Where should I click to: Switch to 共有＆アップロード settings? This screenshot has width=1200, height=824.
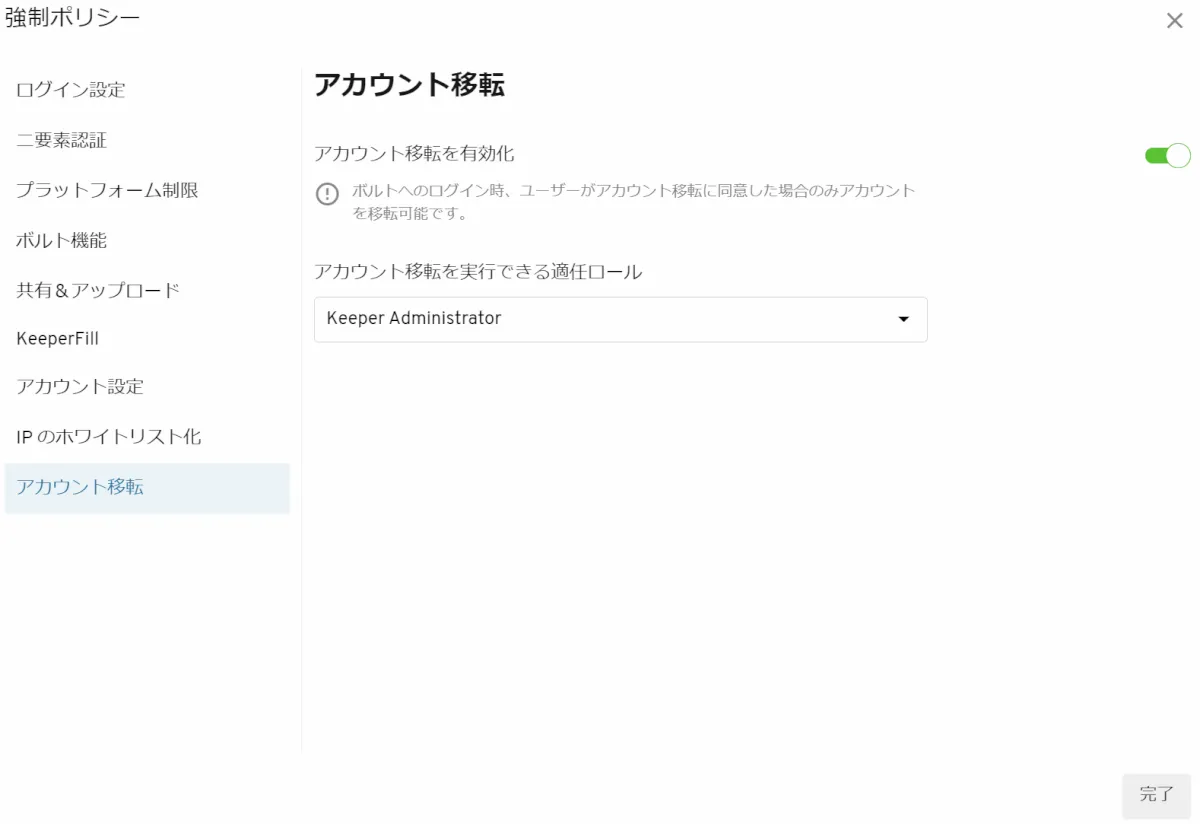tap(98, 291)
